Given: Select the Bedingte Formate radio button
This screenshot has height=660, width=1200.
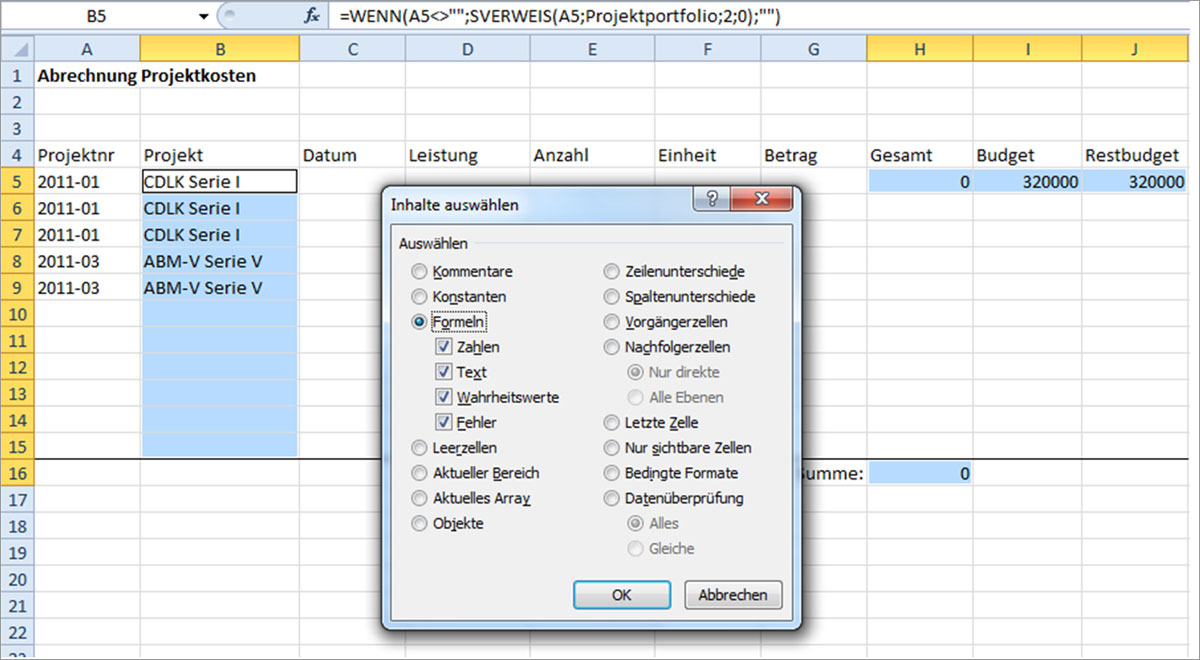Looking at the screenshot, I should [x=610, y=473].
